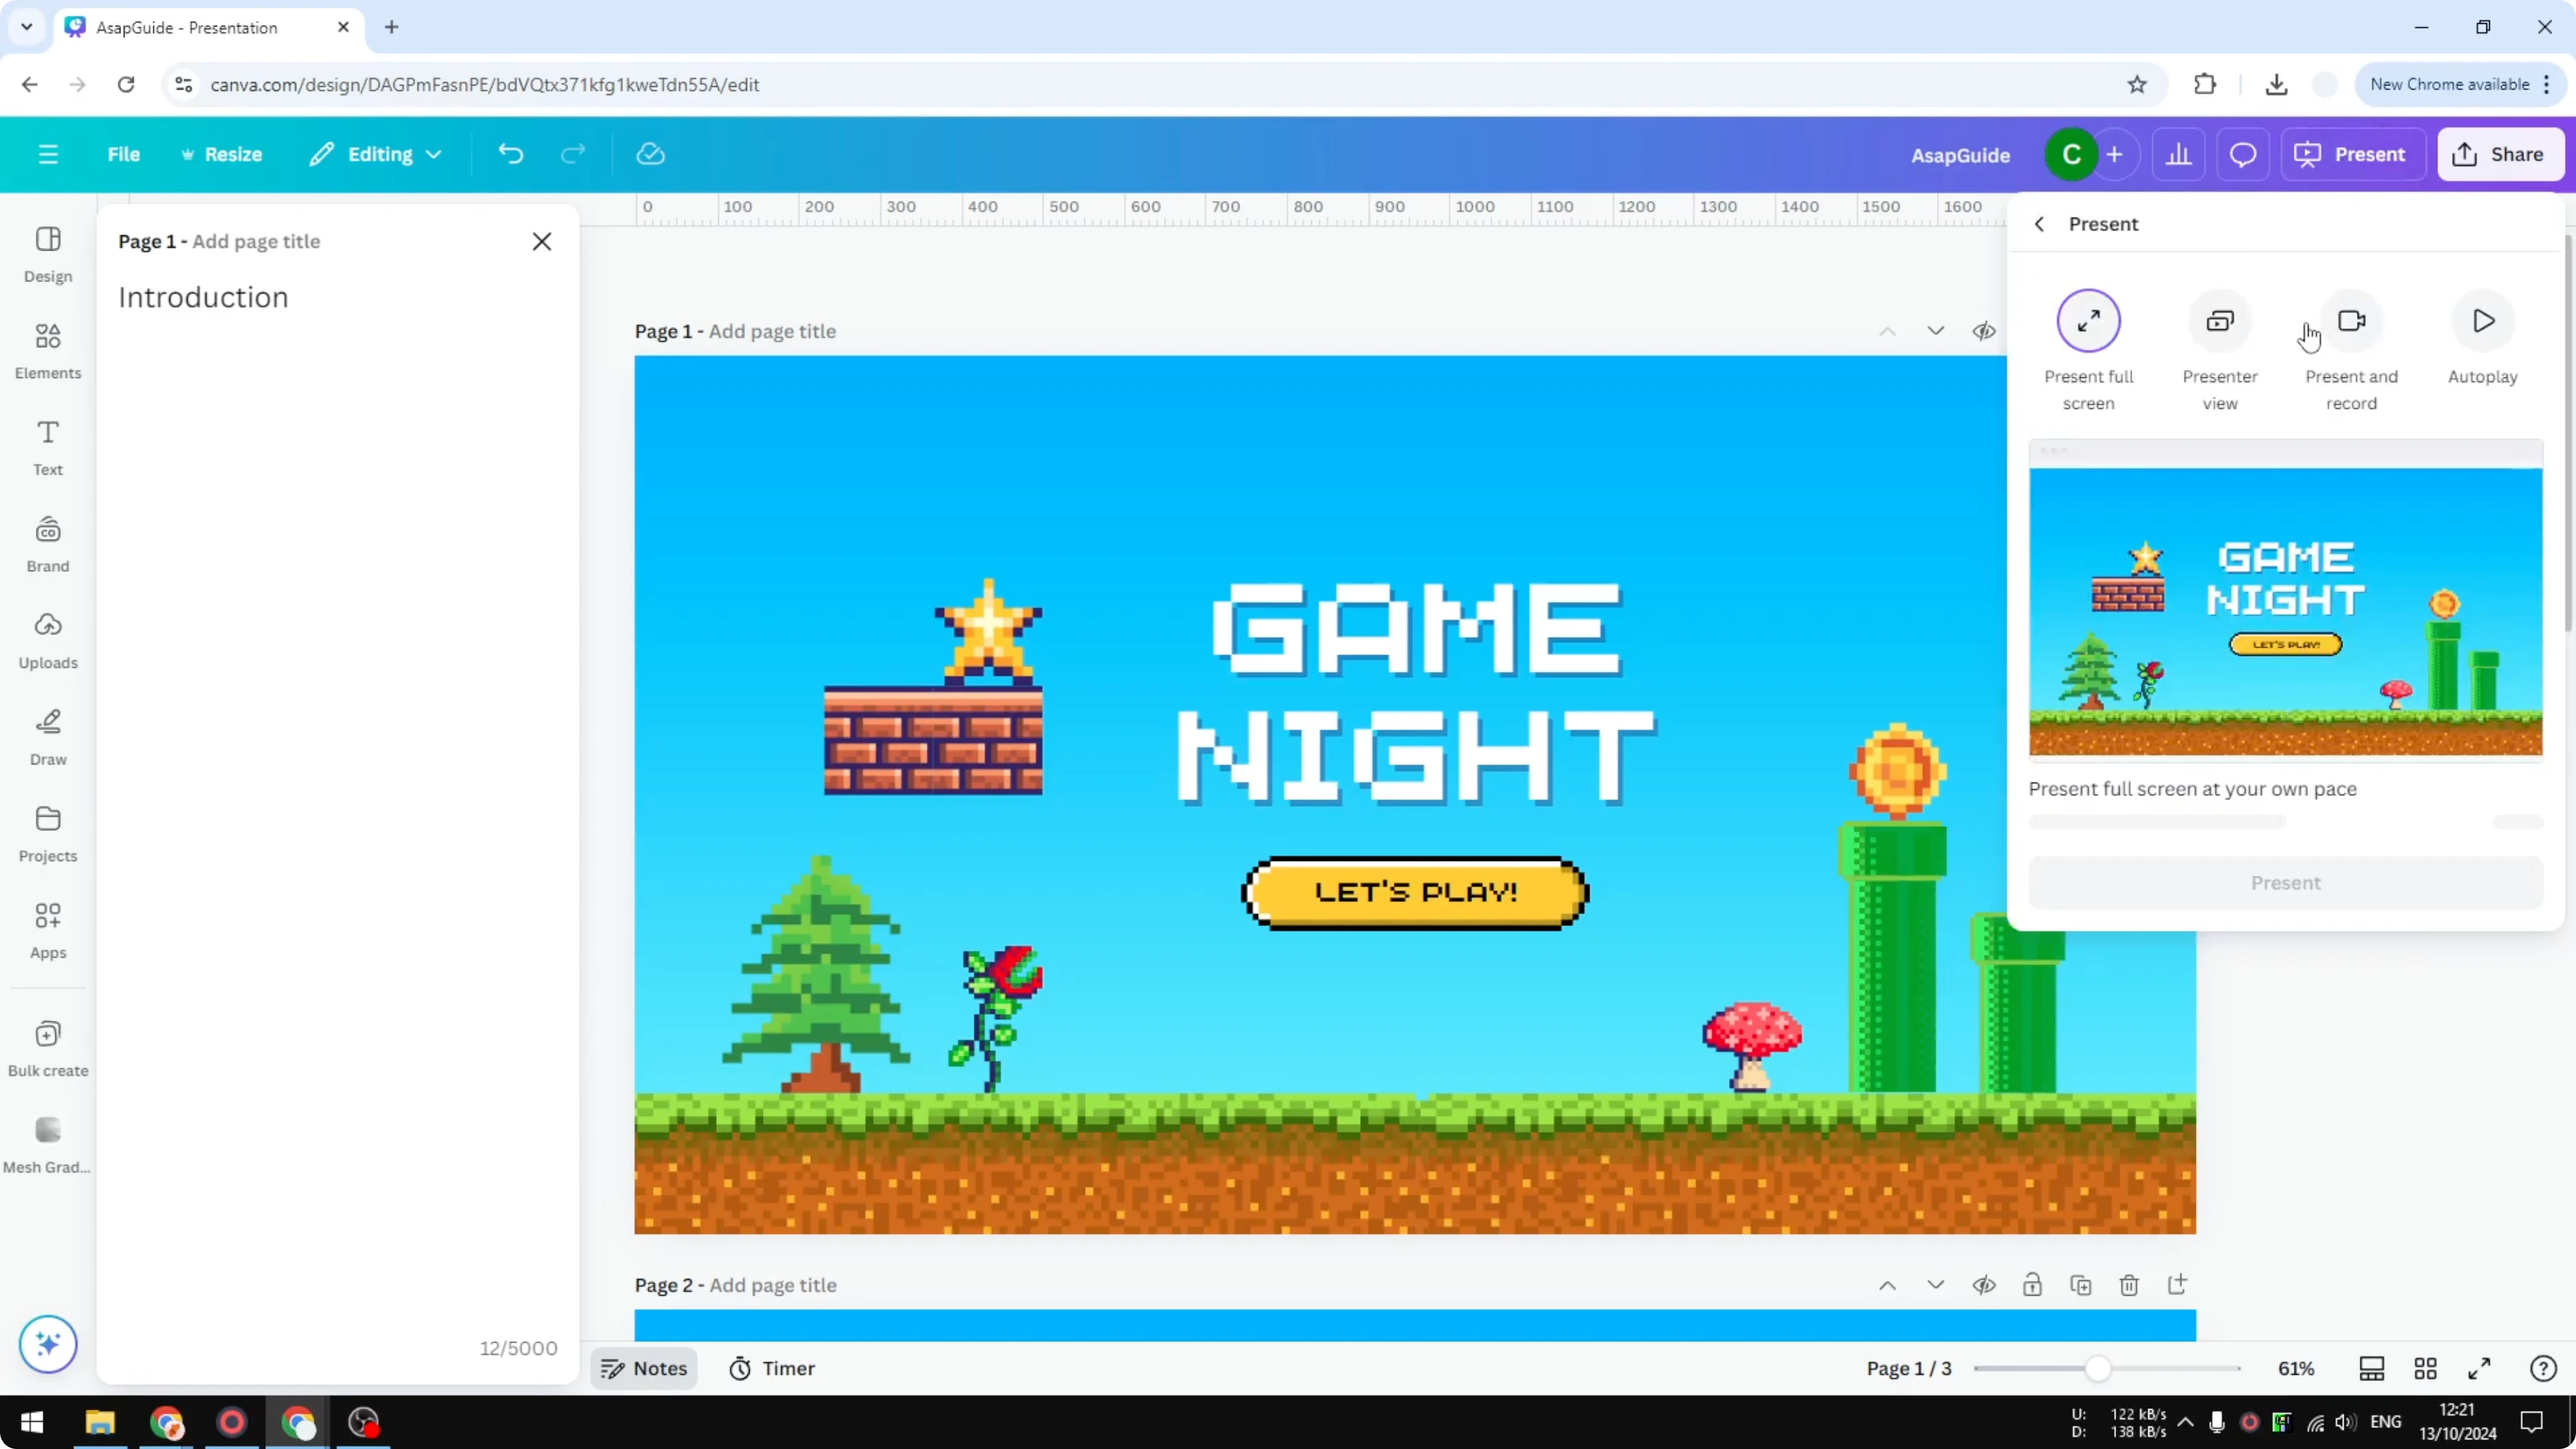The height and width of the screenshot is (1449, 2576).
Task: Add collaborator with plus icon
Action: pyautogui.click(x=2115, y=154)
